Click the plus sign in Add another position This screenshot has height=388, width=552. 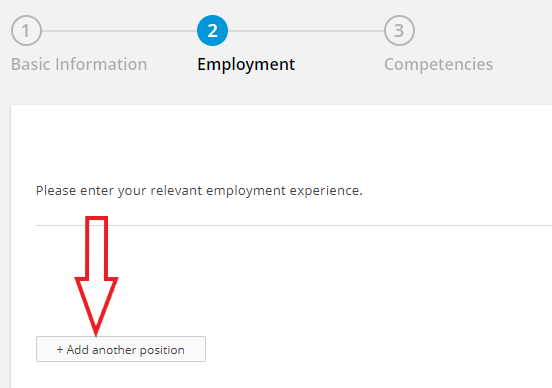point(60,350)
